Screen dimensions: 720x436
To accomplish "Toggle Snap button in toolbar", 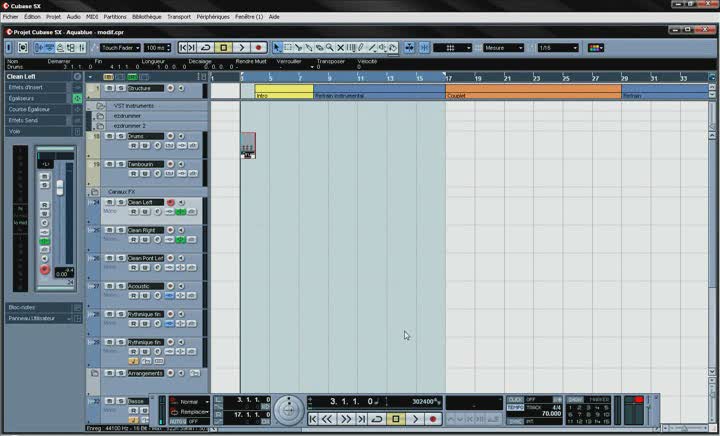I will [425, 48].
